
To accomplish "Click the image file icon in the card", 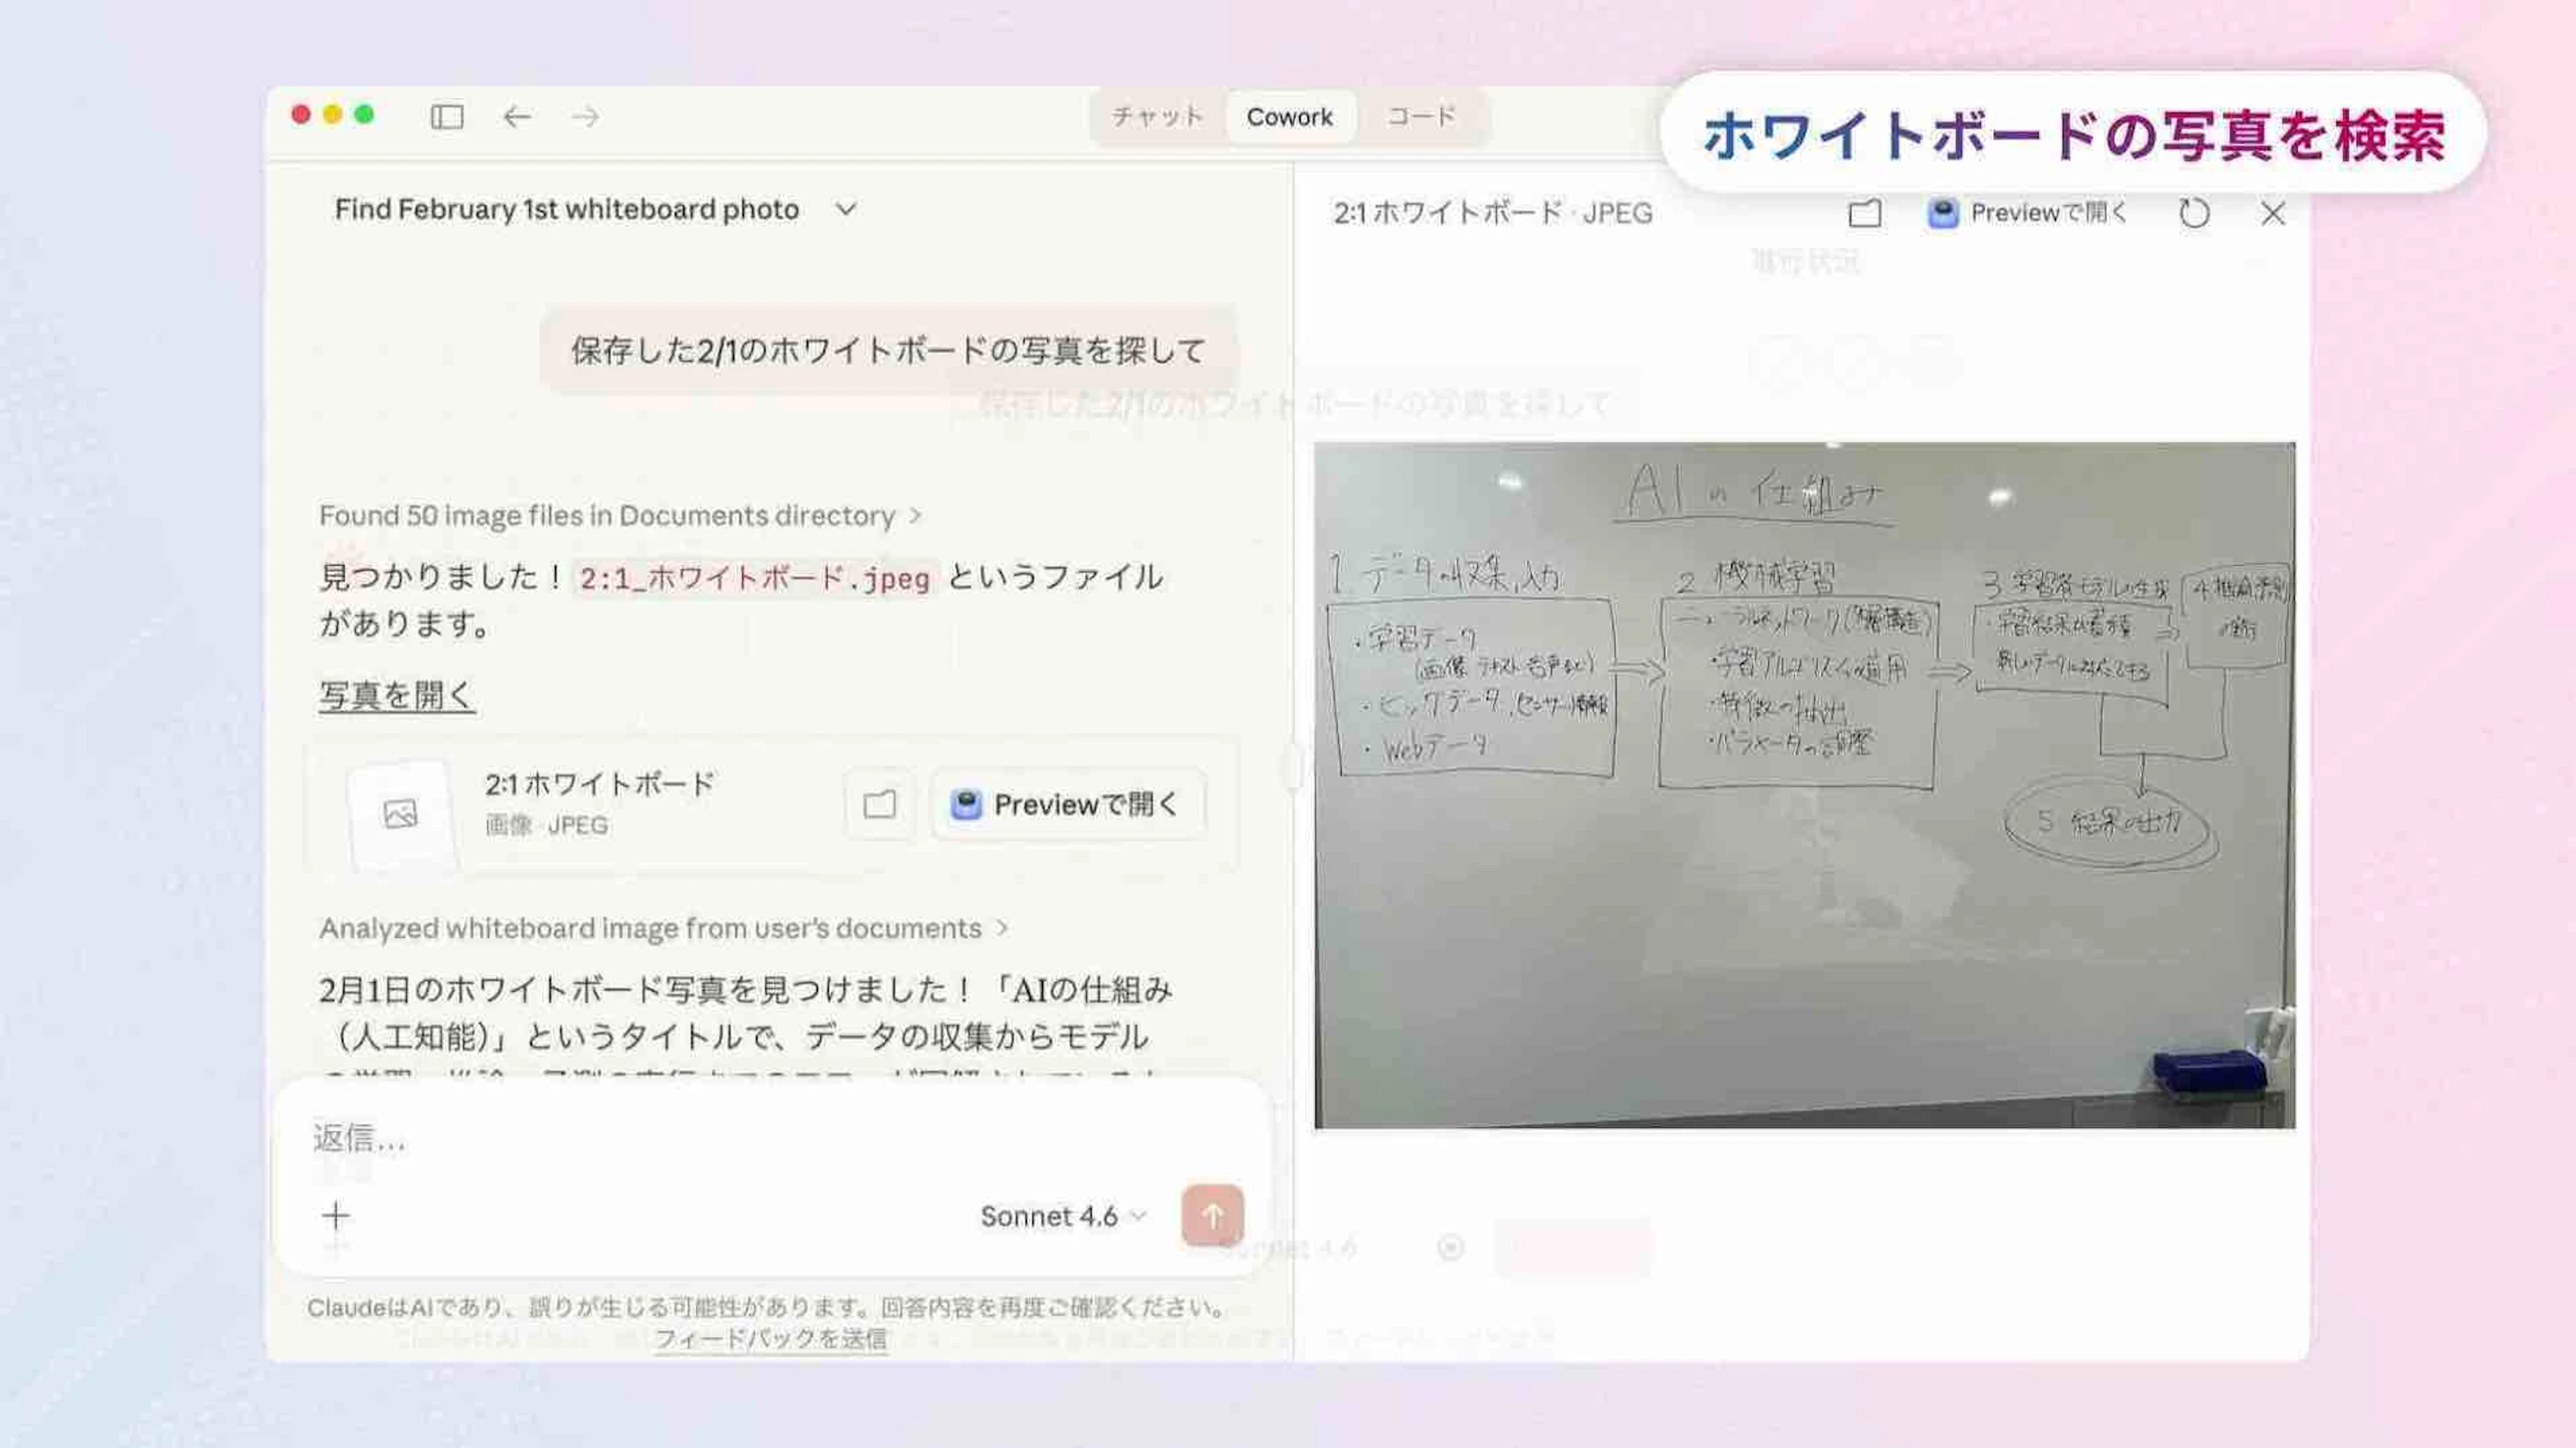I will click(x=401, y=814).
